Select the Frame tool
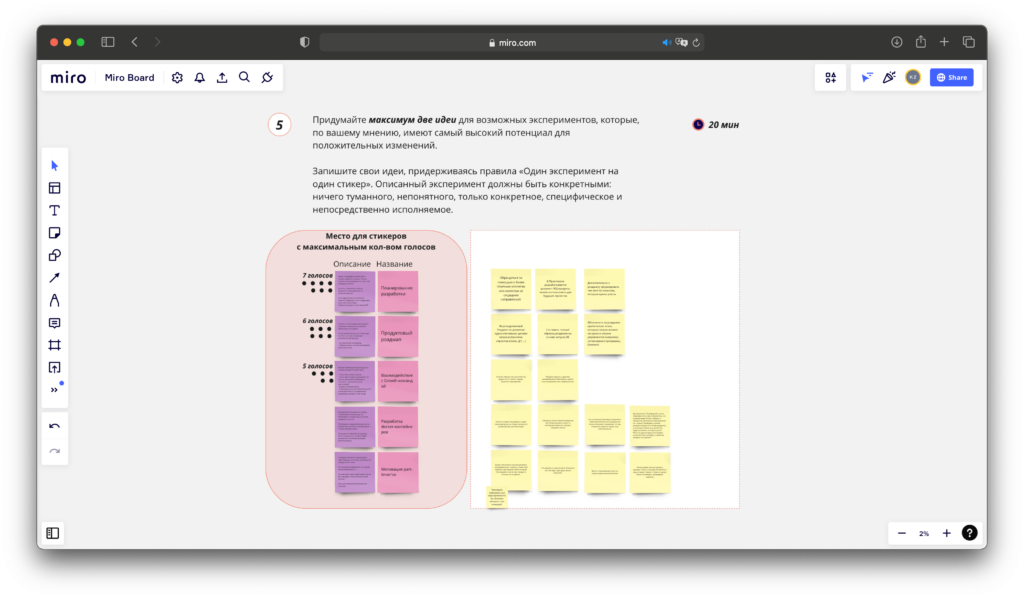This screenshot has height=598, width=1024. click(55, 345)
